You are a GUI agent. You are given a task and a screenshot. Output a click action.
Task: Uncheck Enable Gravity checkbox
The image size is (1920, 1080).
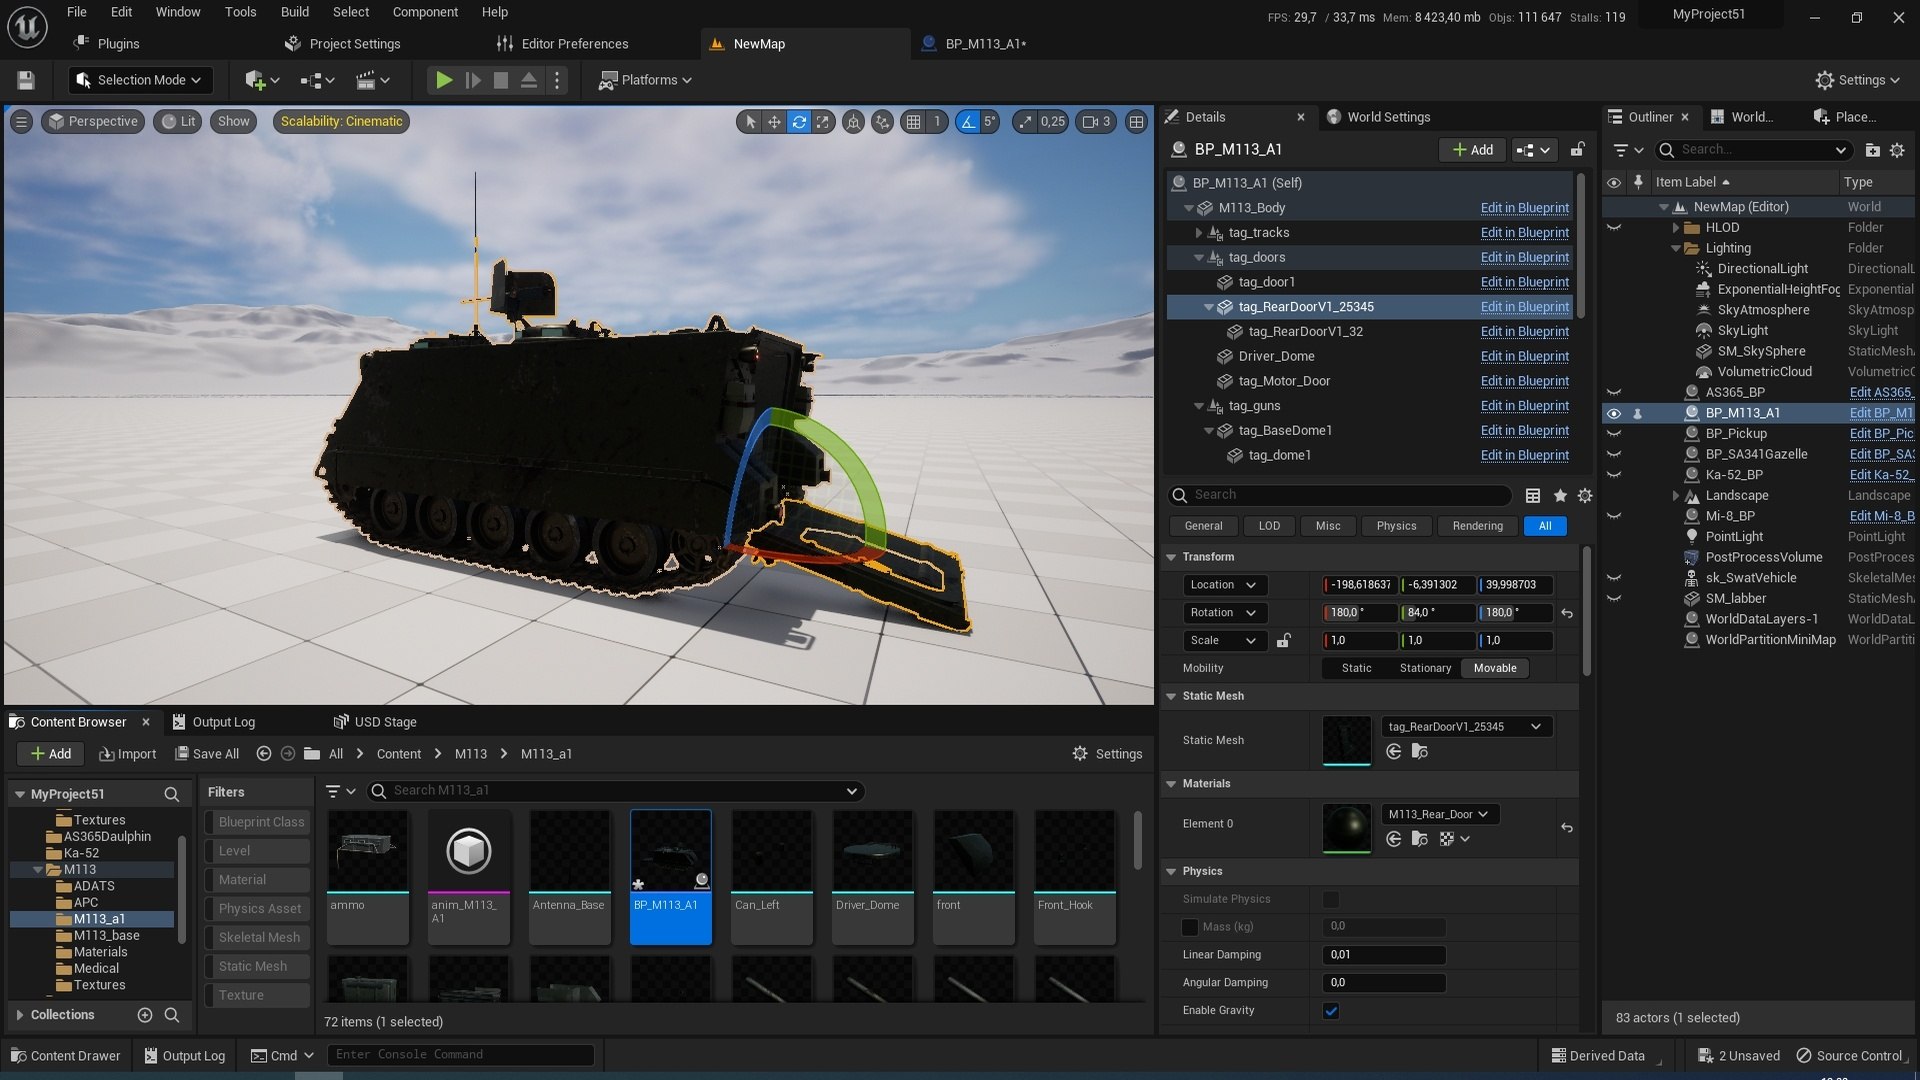click(1331, 1011)
